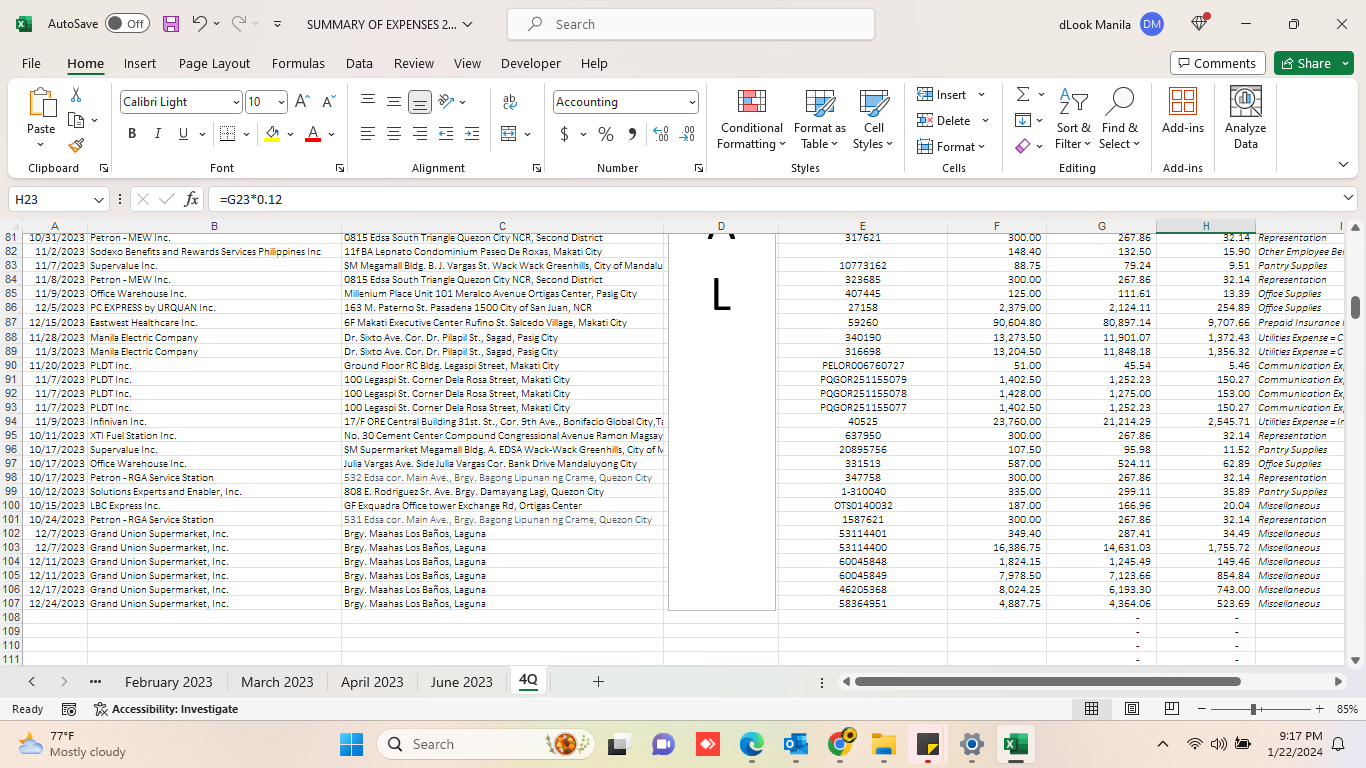
Task: Open the number format Accounting dropdown
Action: point(692,102)
